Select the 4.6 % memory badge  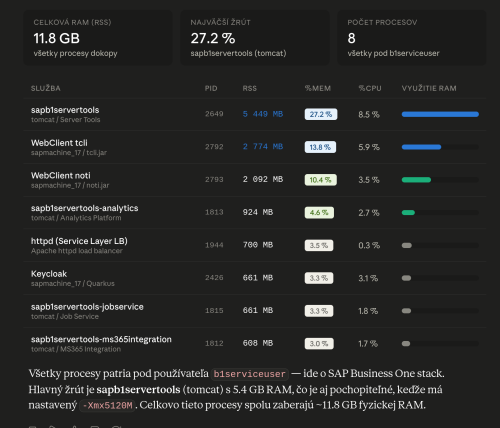tap(319, 213)
